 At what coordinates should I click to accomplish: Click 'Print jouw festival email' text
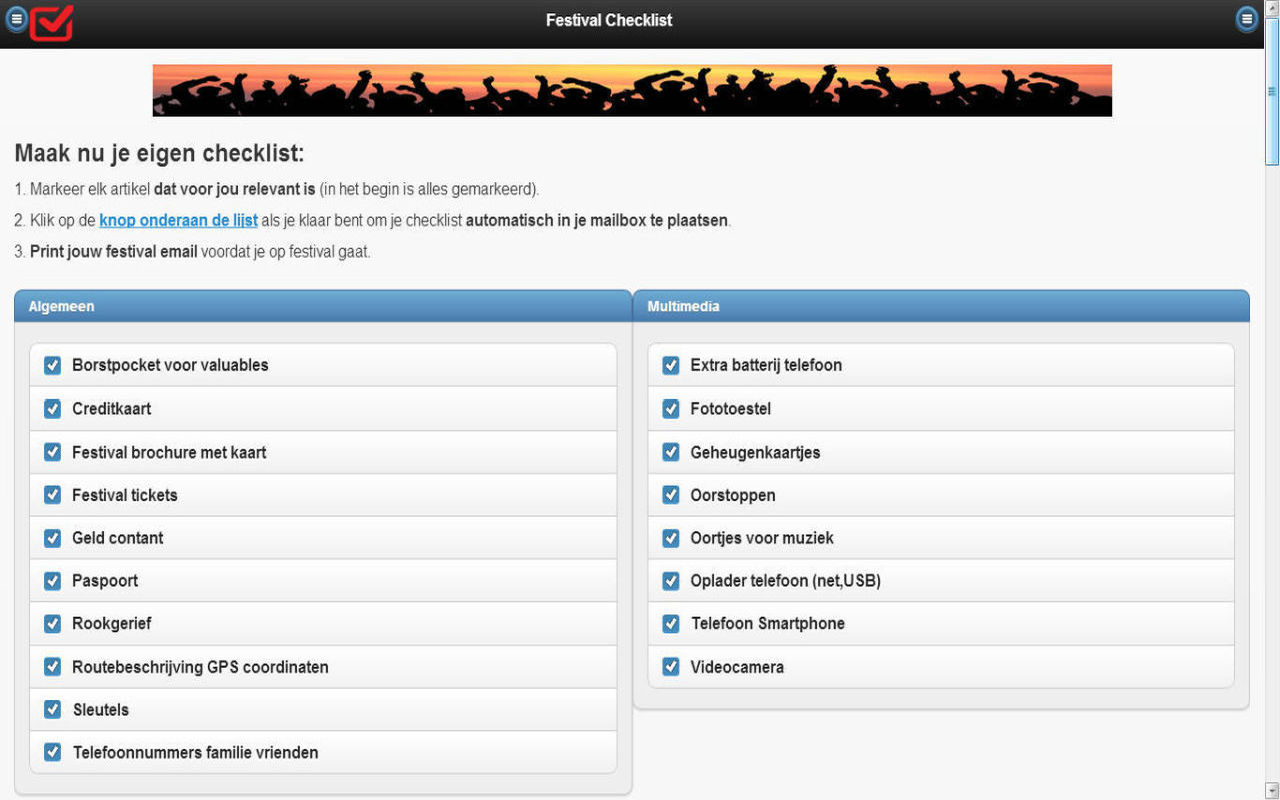114,252
